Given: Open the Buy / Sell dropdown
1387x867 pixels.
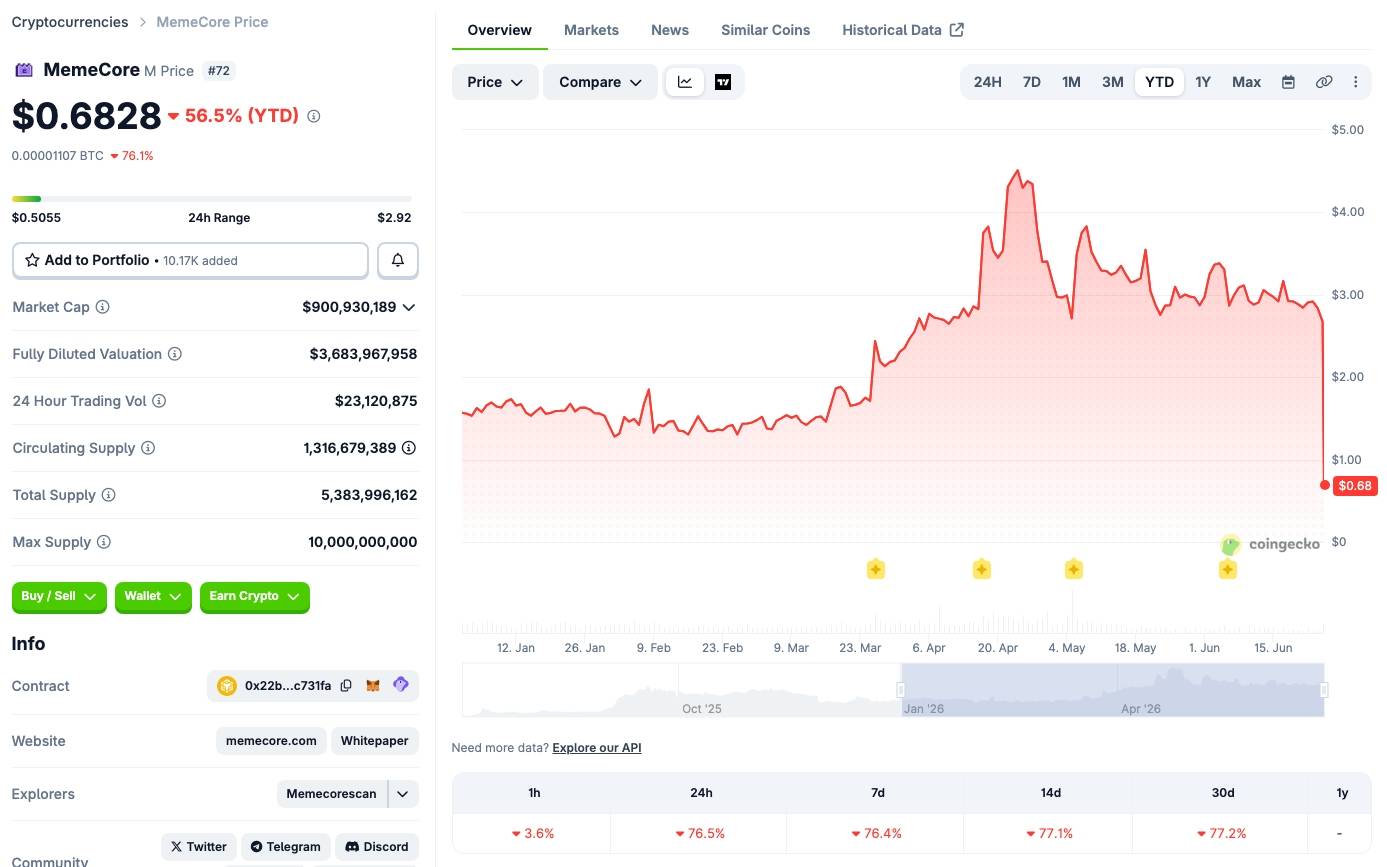Looking at the screenshot, I should click(59, 597).
